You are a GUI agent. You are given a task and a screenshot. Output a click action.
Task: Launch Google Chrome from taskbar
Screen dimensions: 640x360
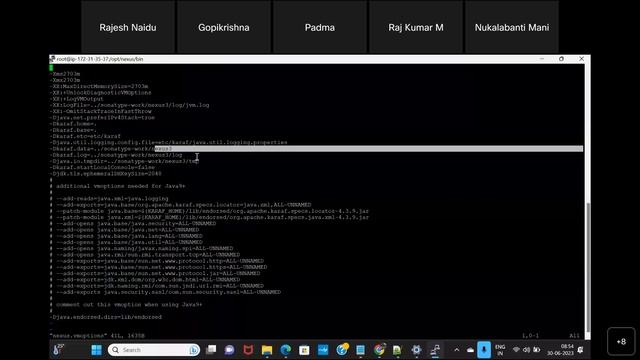379,350
